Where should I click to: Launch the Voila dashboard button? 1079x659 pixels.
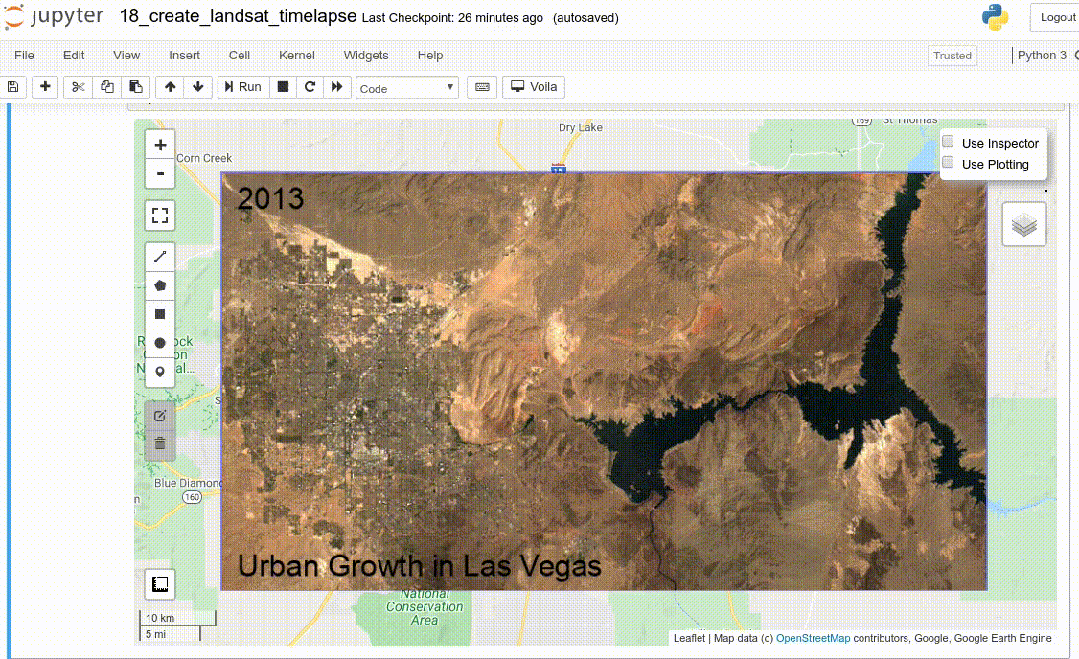(x=534, y=87)
